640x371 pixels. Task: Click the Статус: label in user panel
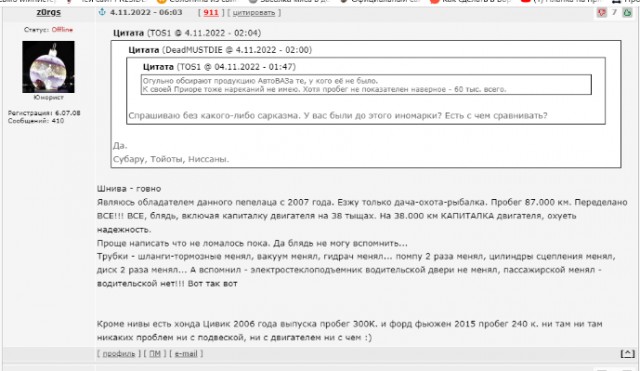pyautogui.click(x=36, y=30)
